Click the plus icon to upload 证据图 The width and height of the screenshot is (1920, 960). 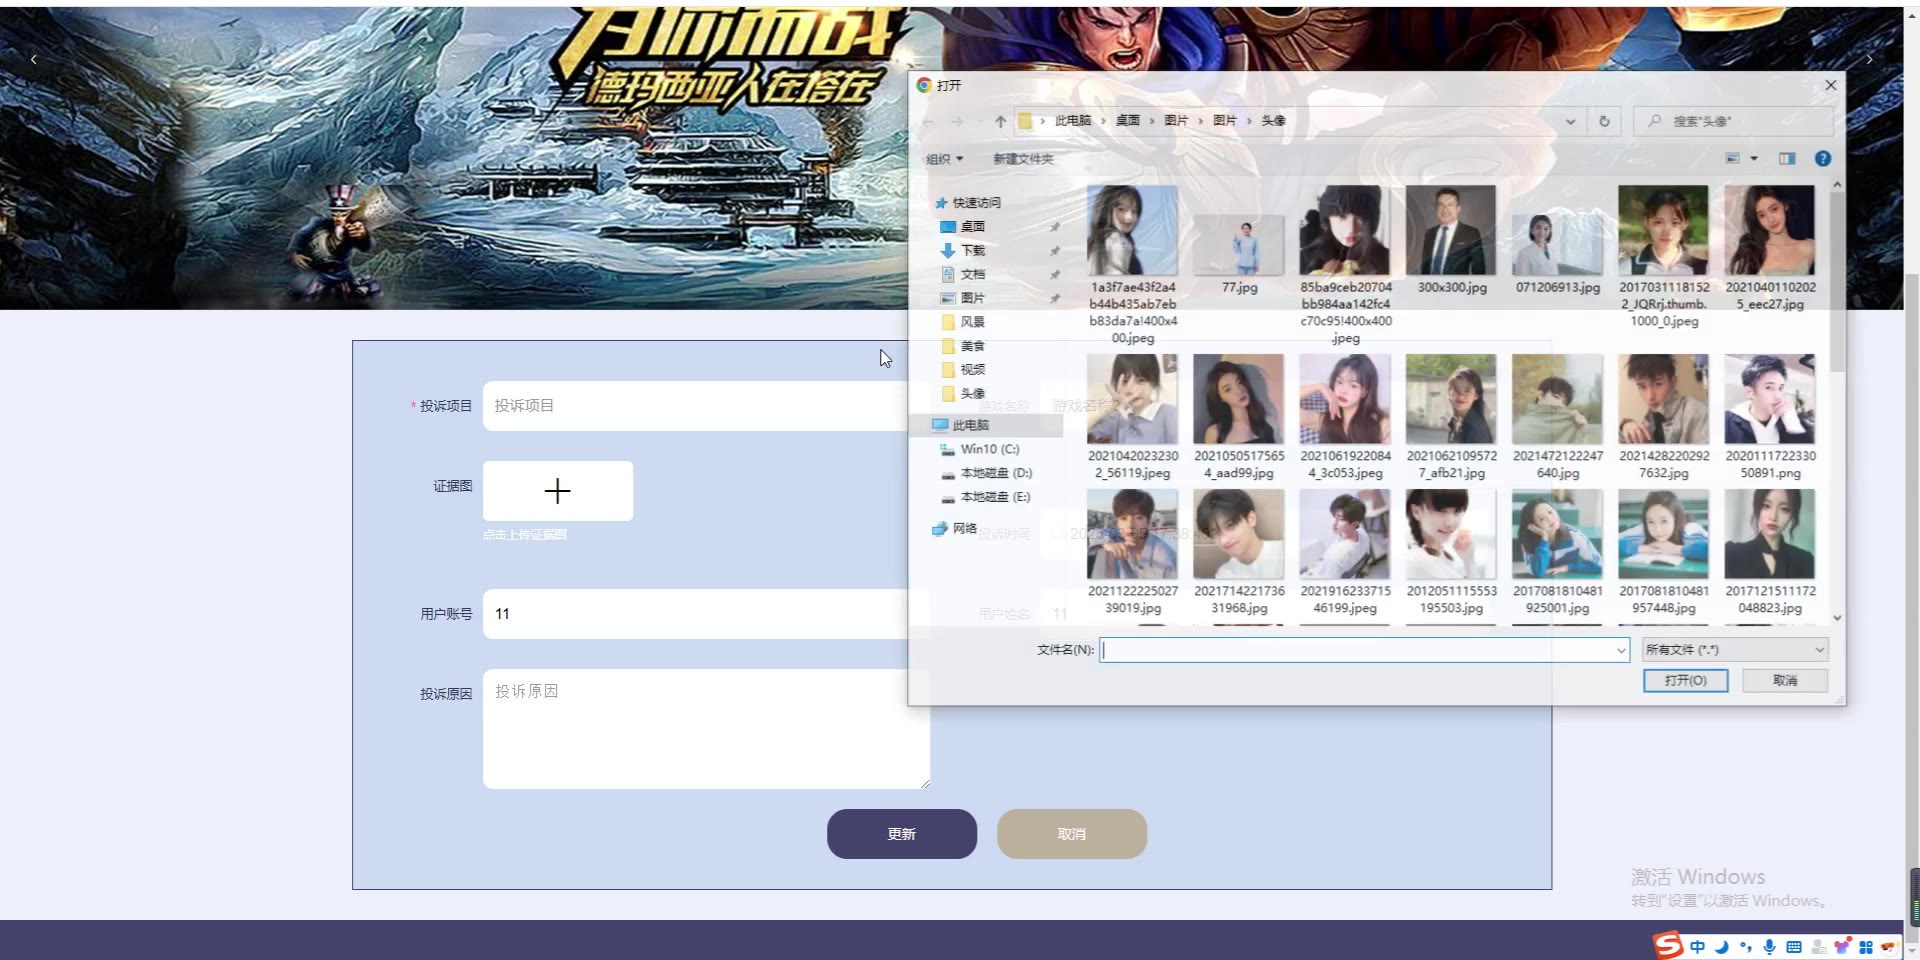(x=557, y=491)
